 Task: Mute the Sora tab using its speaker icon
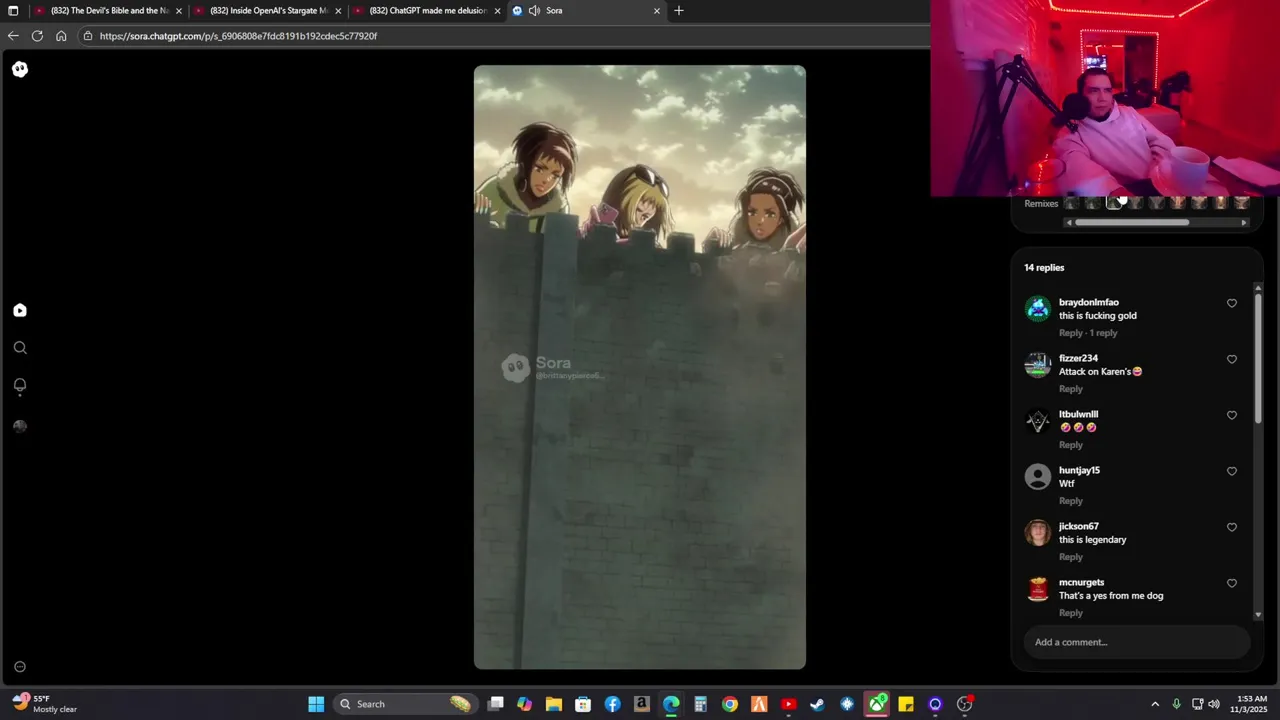click(534, 11)
